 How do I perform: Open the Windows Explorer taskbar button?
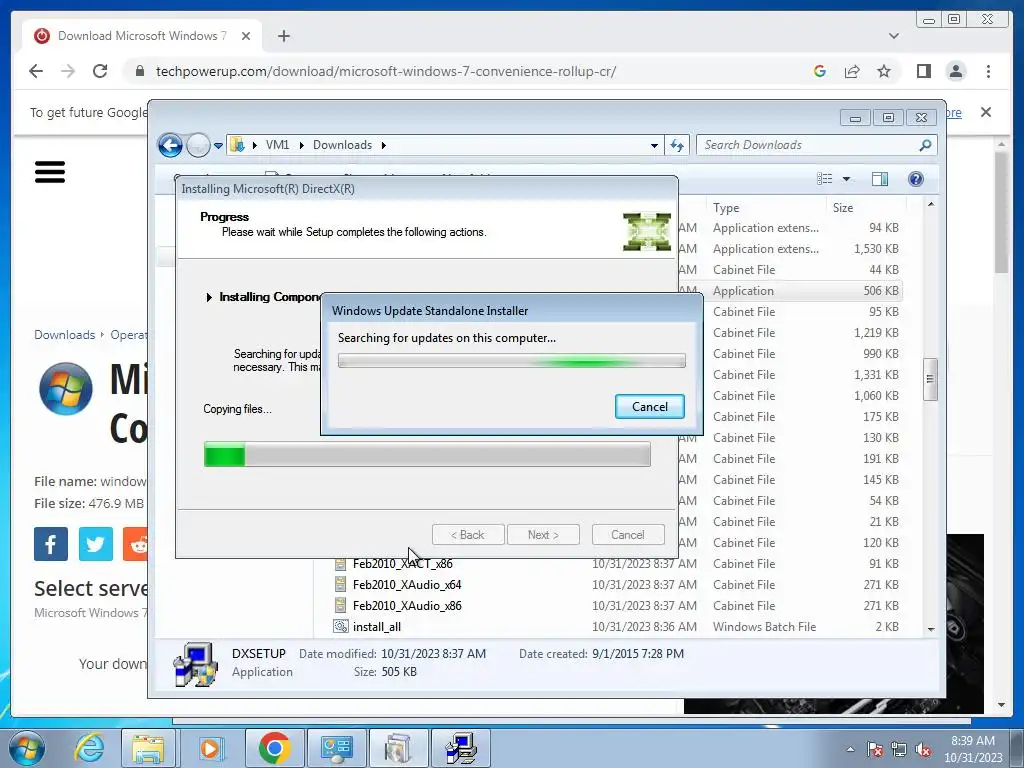pos(148,748)
